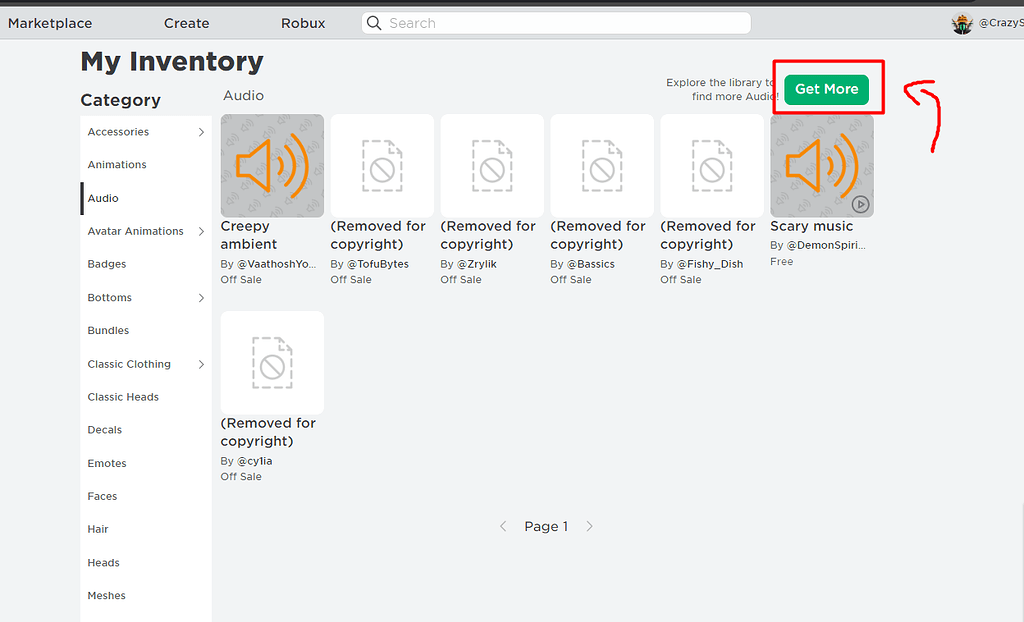1024x622 pixels.
Task: Visit creator @cy1ia profile link
Action: click(255, 461)
